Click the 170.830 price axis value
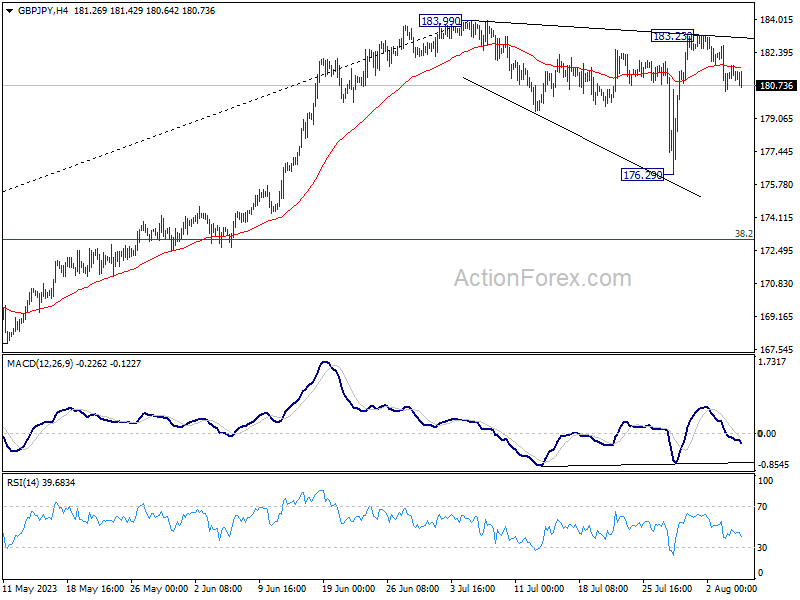 pos(777,284)
